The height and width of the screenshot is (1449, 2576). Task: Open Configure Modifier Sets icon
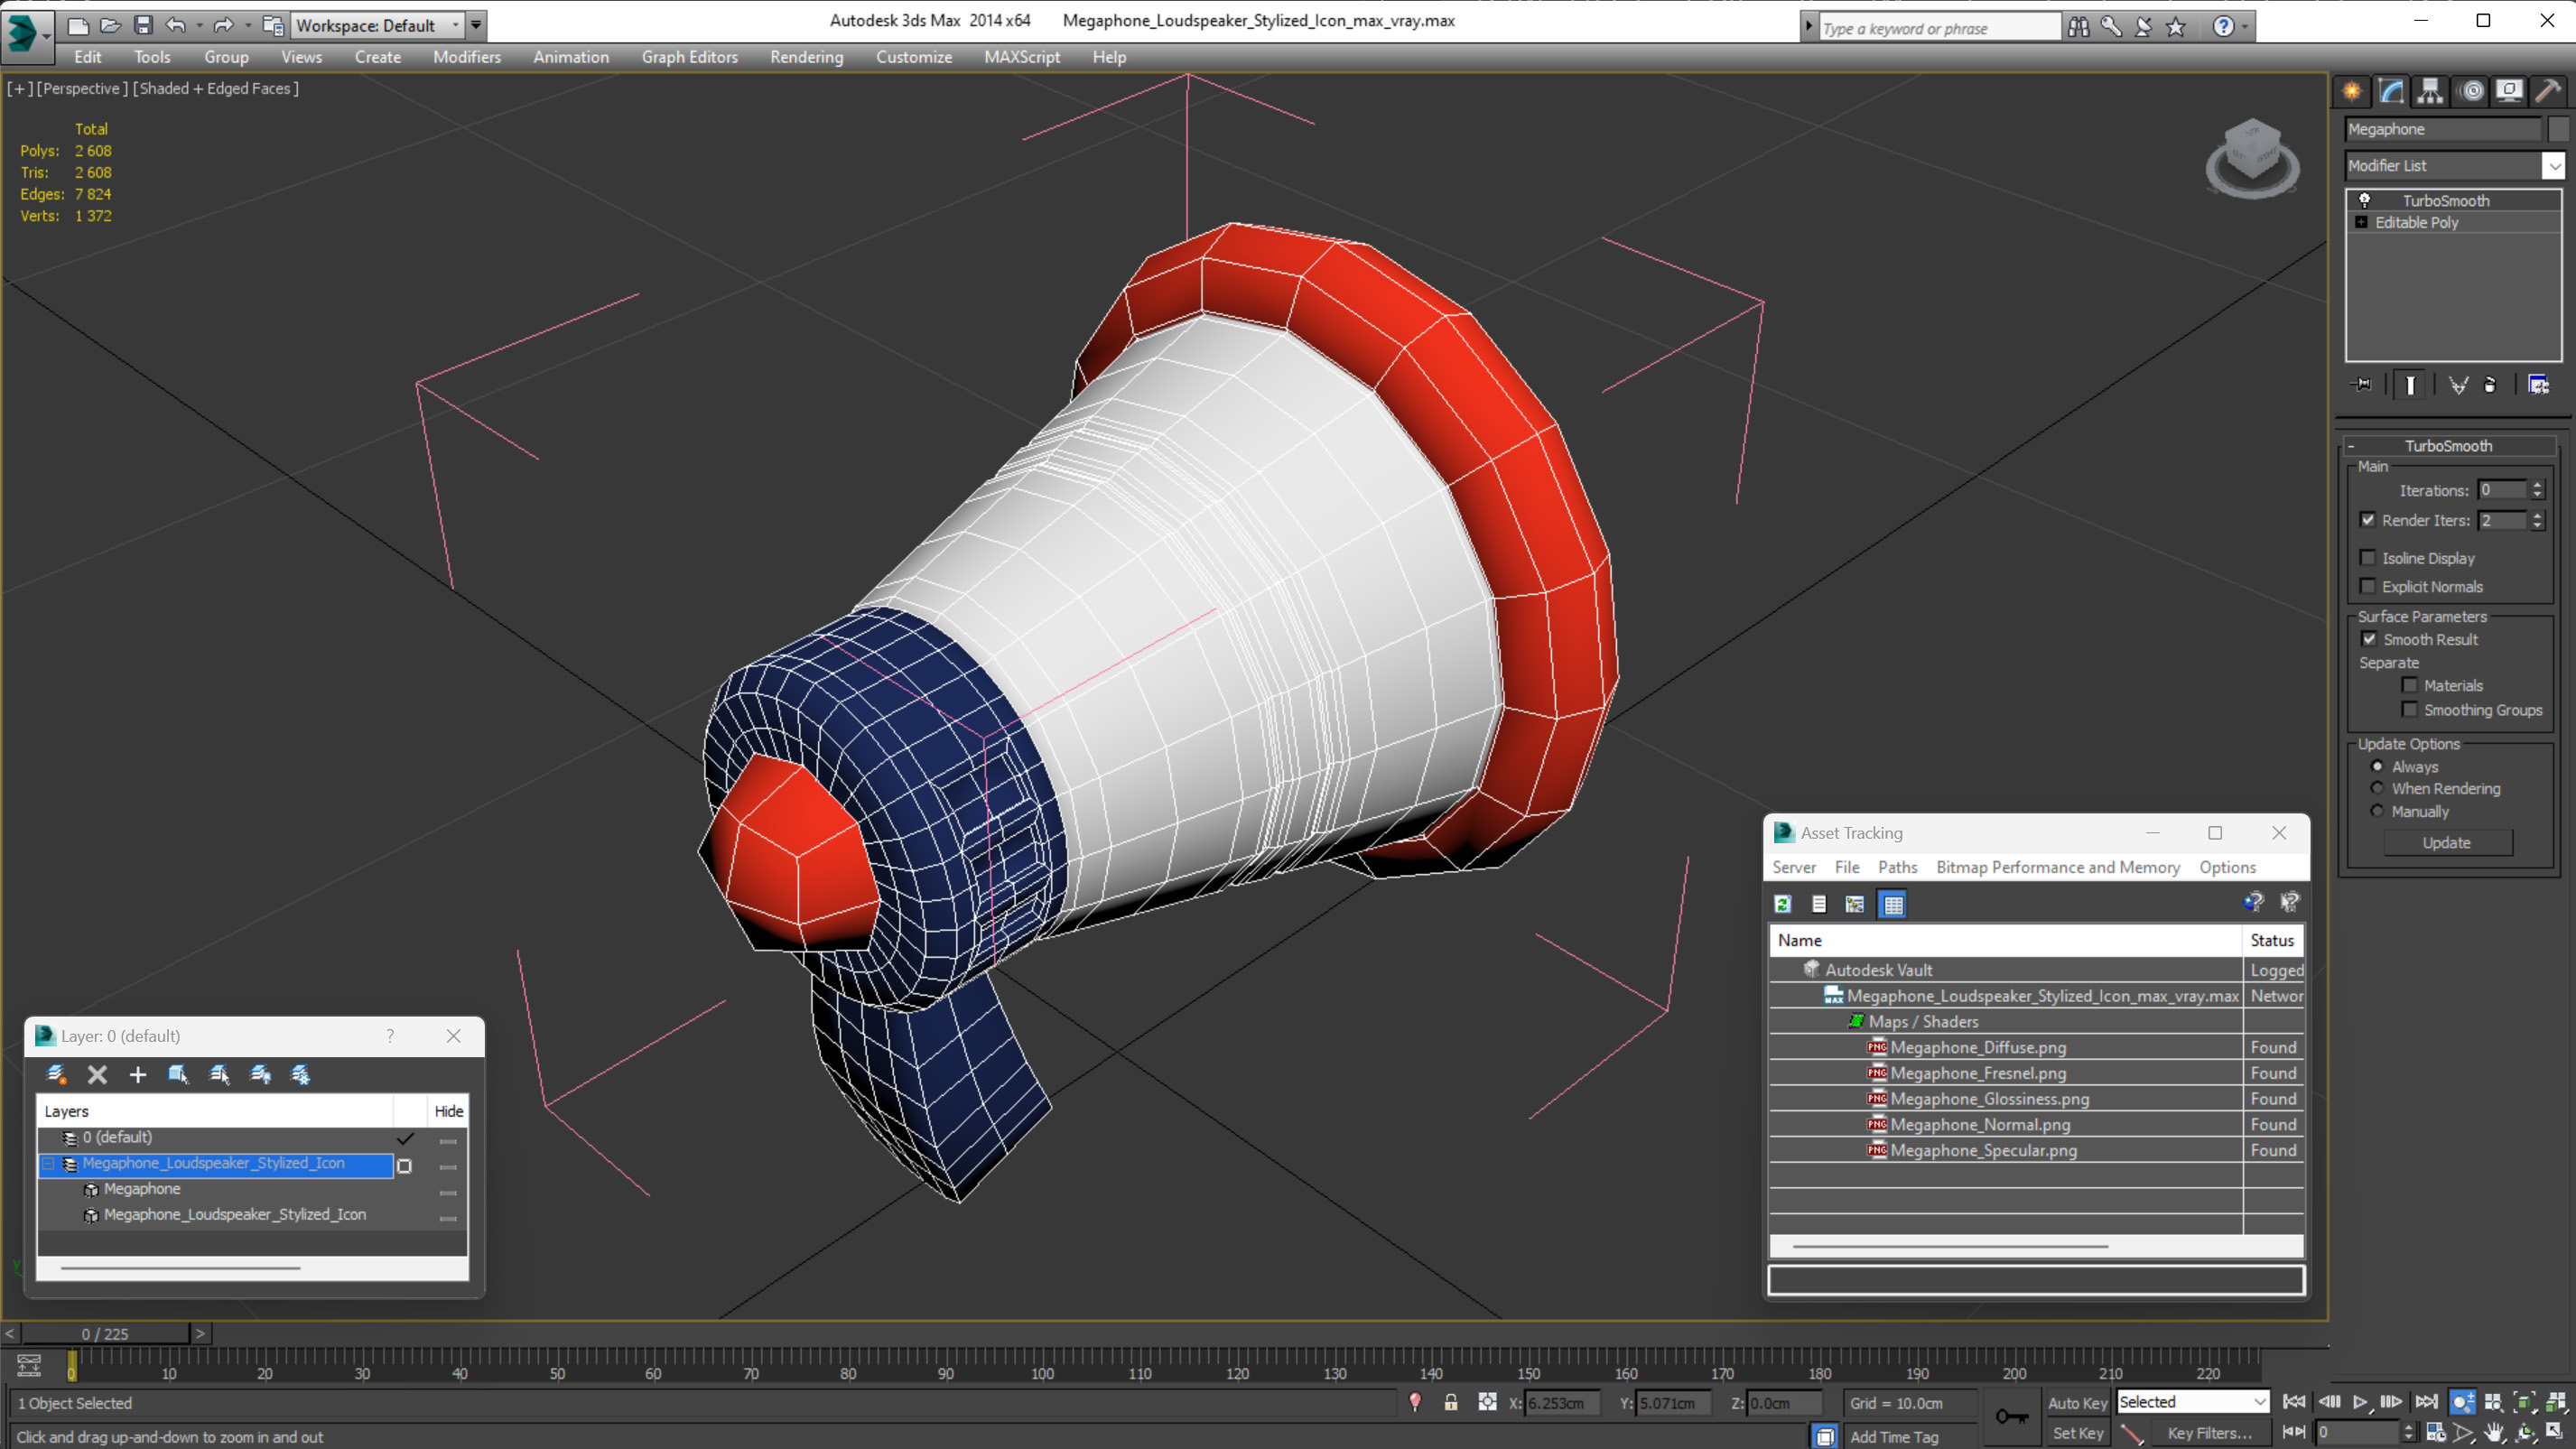[2538, 385]
